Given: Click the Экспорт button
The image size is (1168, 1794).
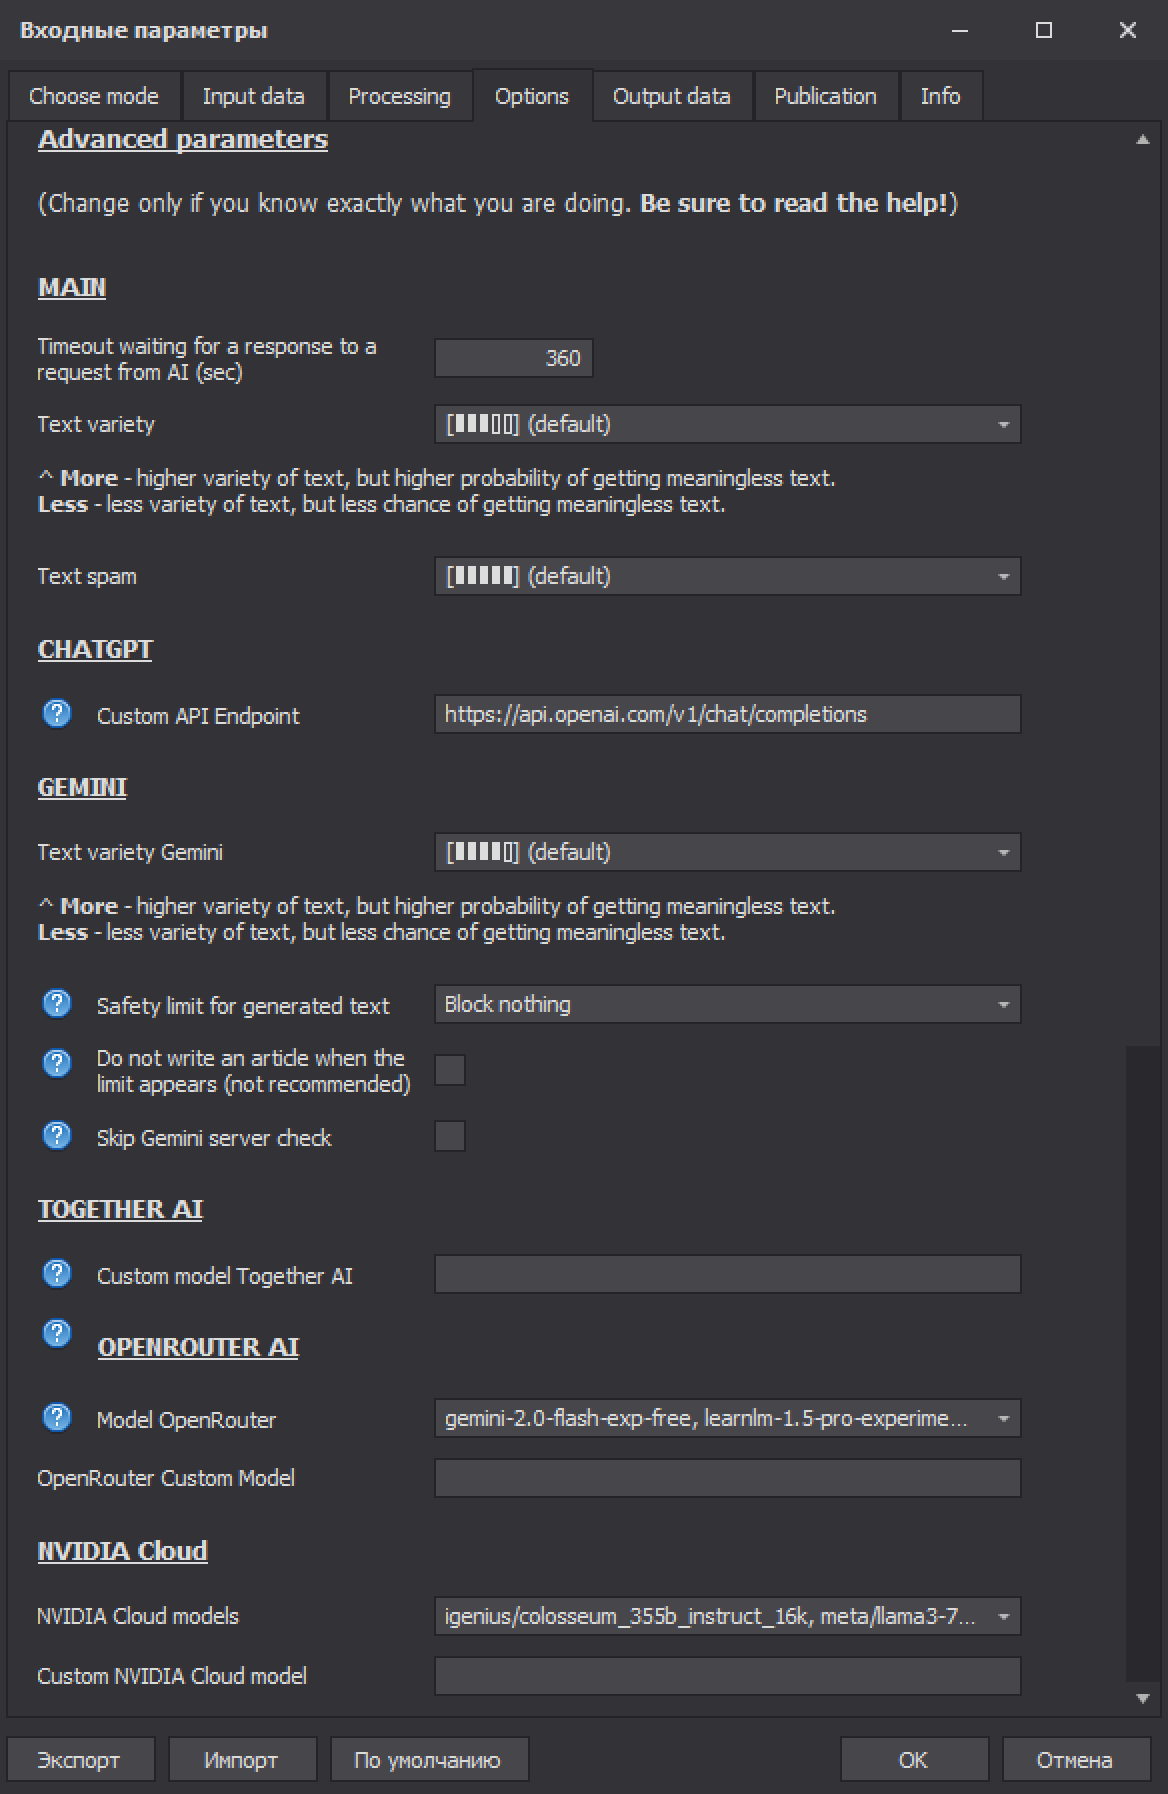Looking at the screenshot, I should click(81, 1760).
